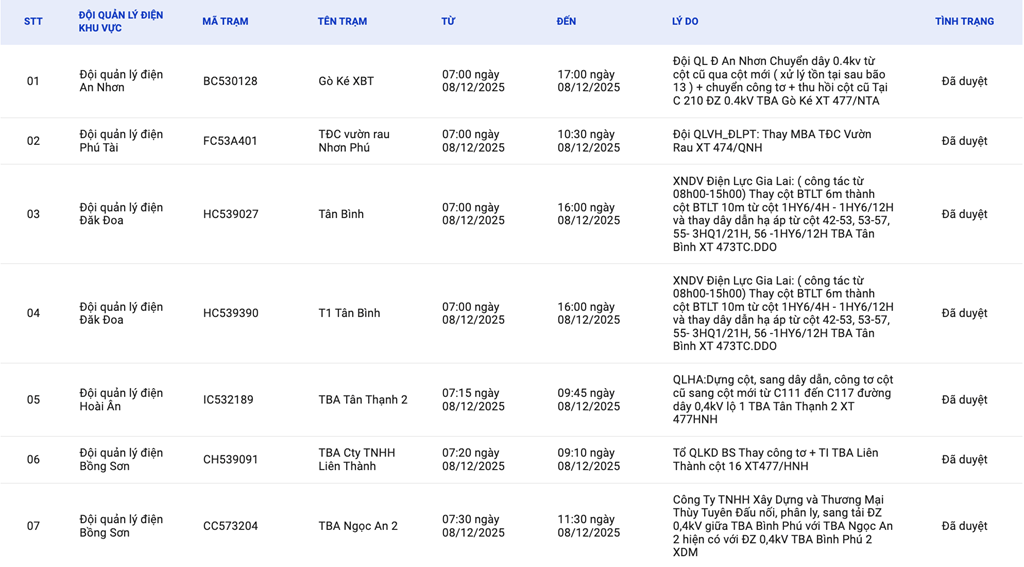Click the TỪ column header

click(x=448, y=22)
